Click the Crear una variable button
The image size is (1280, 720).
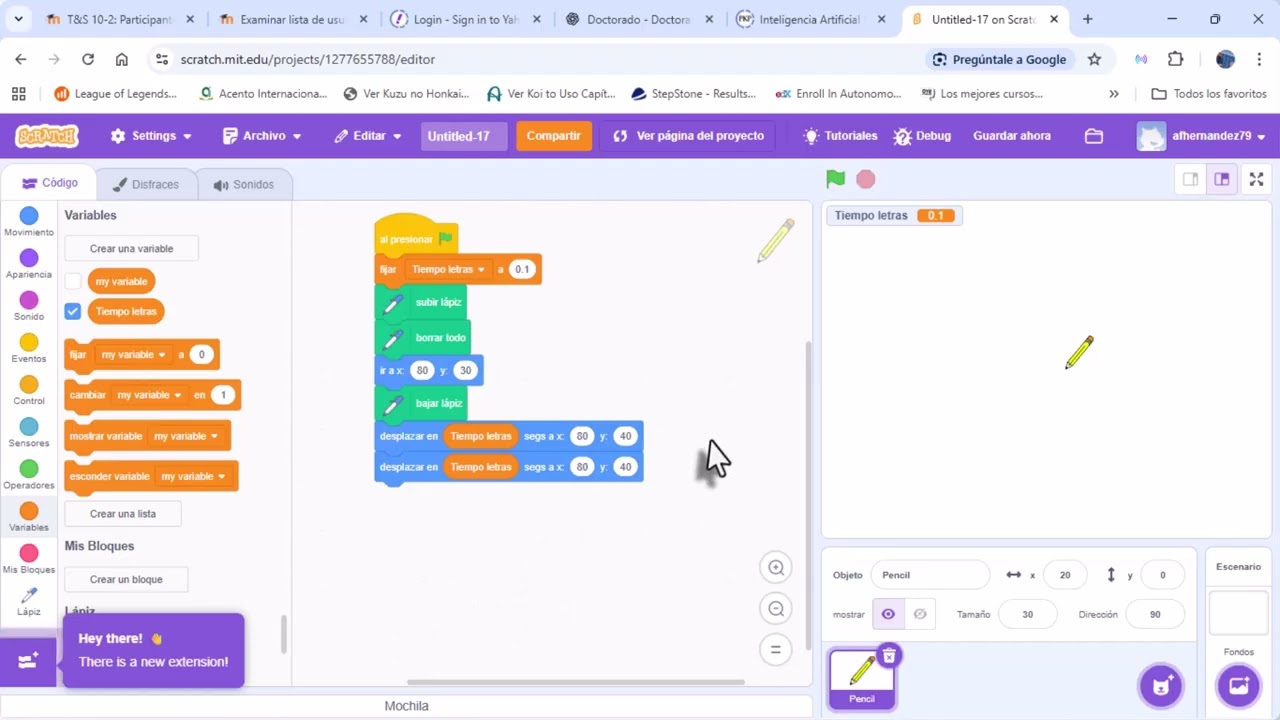coord(131,248)
